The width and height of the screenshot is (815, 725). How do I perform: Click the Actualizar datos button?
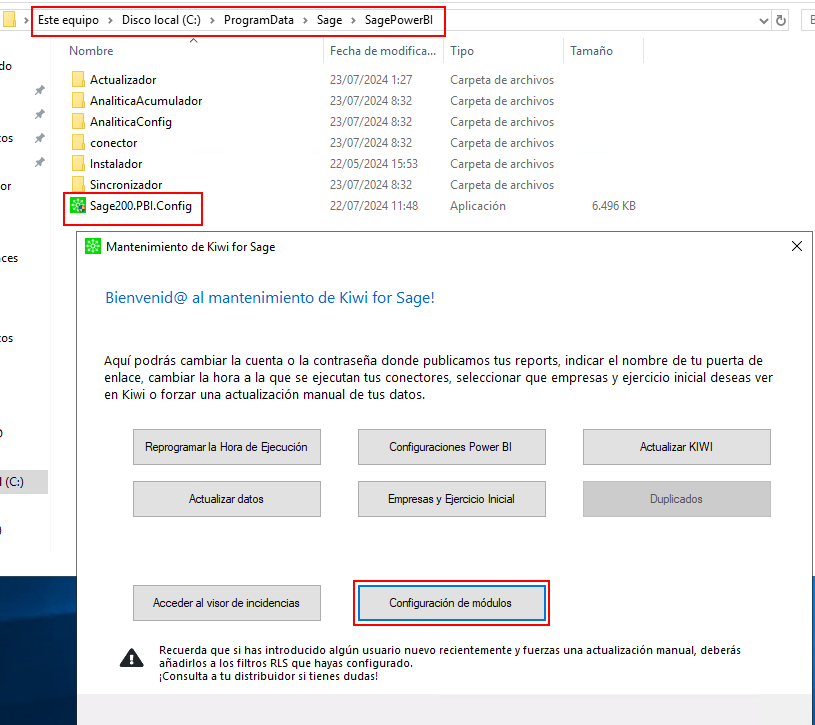(x=227, y=499)
